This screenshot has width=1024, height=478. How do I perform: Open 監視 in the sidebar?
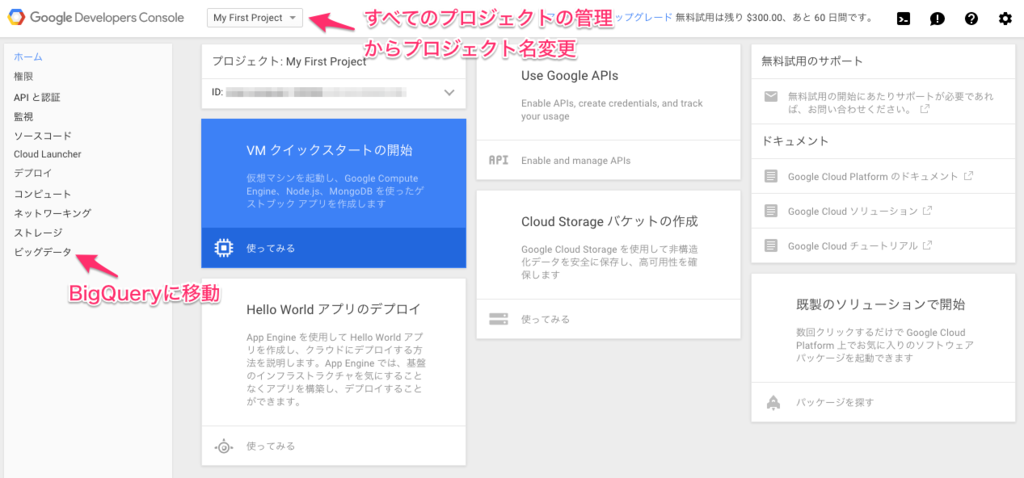tap(23, 117)
